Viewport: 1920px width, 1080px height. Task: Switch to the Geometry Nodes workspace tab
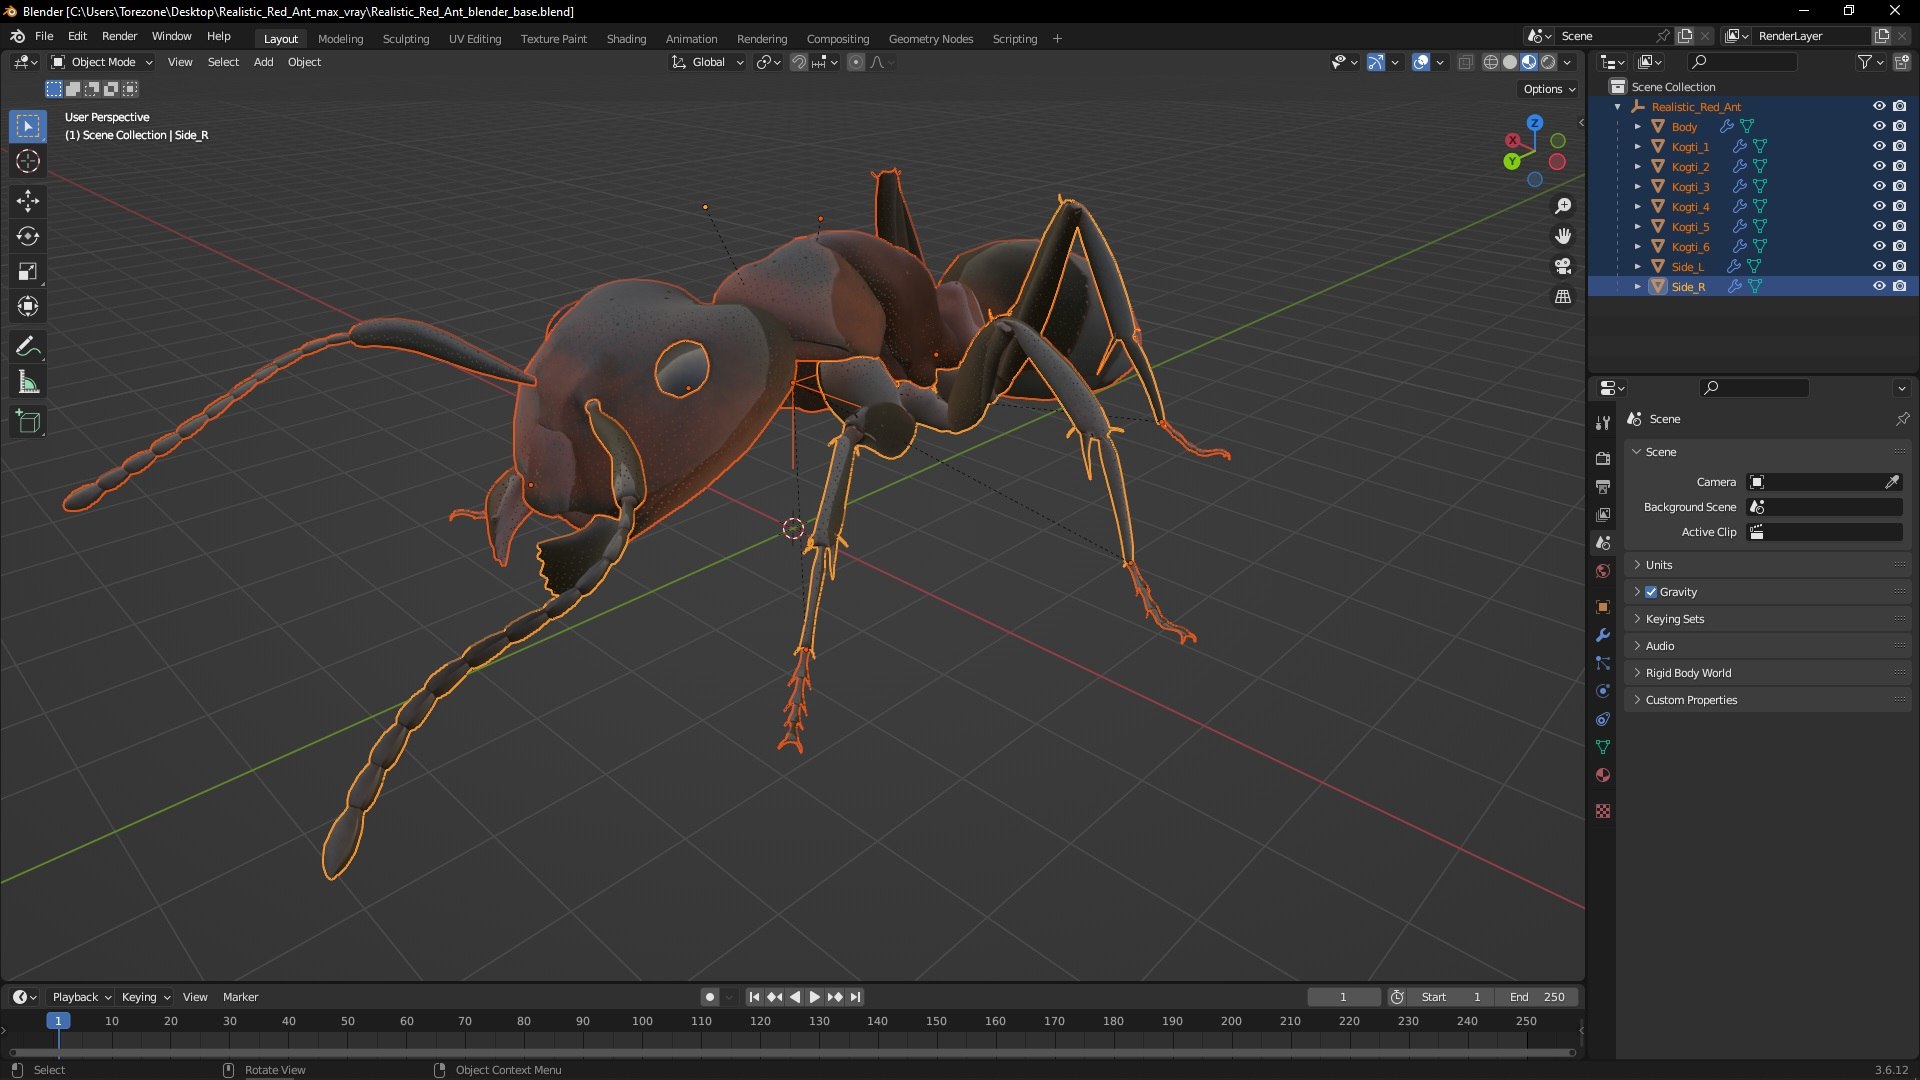930,39
